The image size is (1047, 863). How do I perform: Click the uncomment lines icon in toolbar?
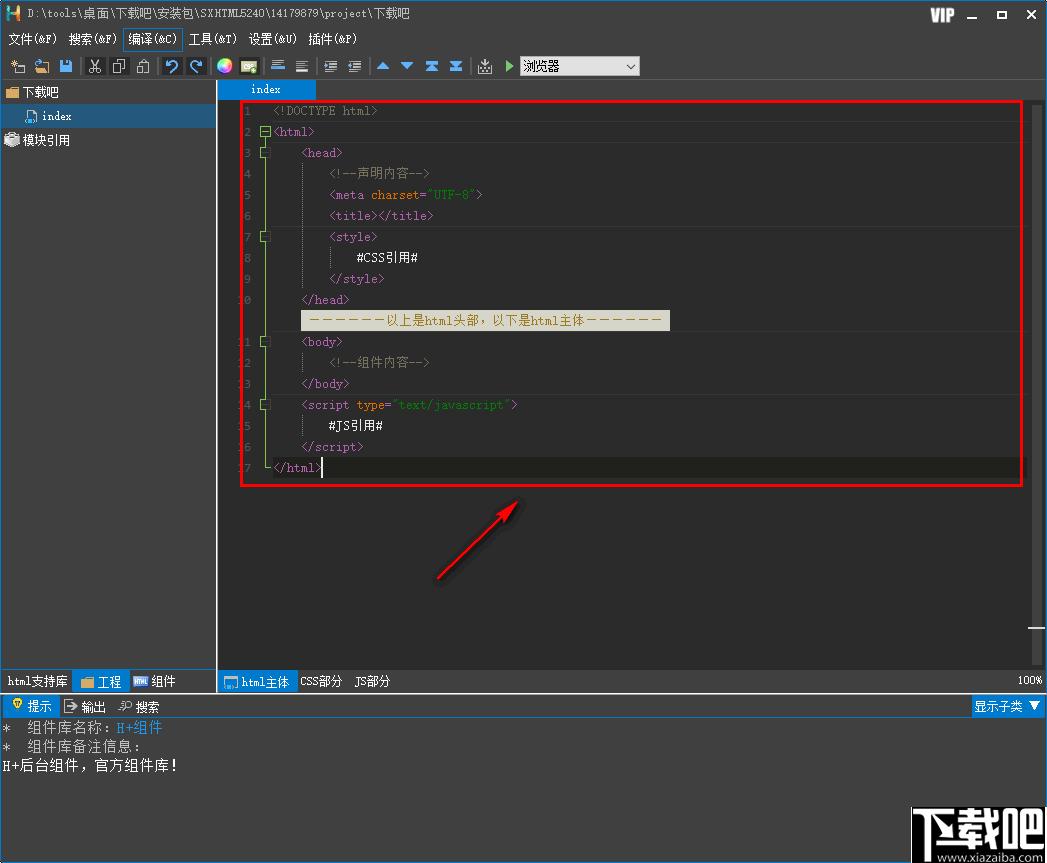point(302,66)
